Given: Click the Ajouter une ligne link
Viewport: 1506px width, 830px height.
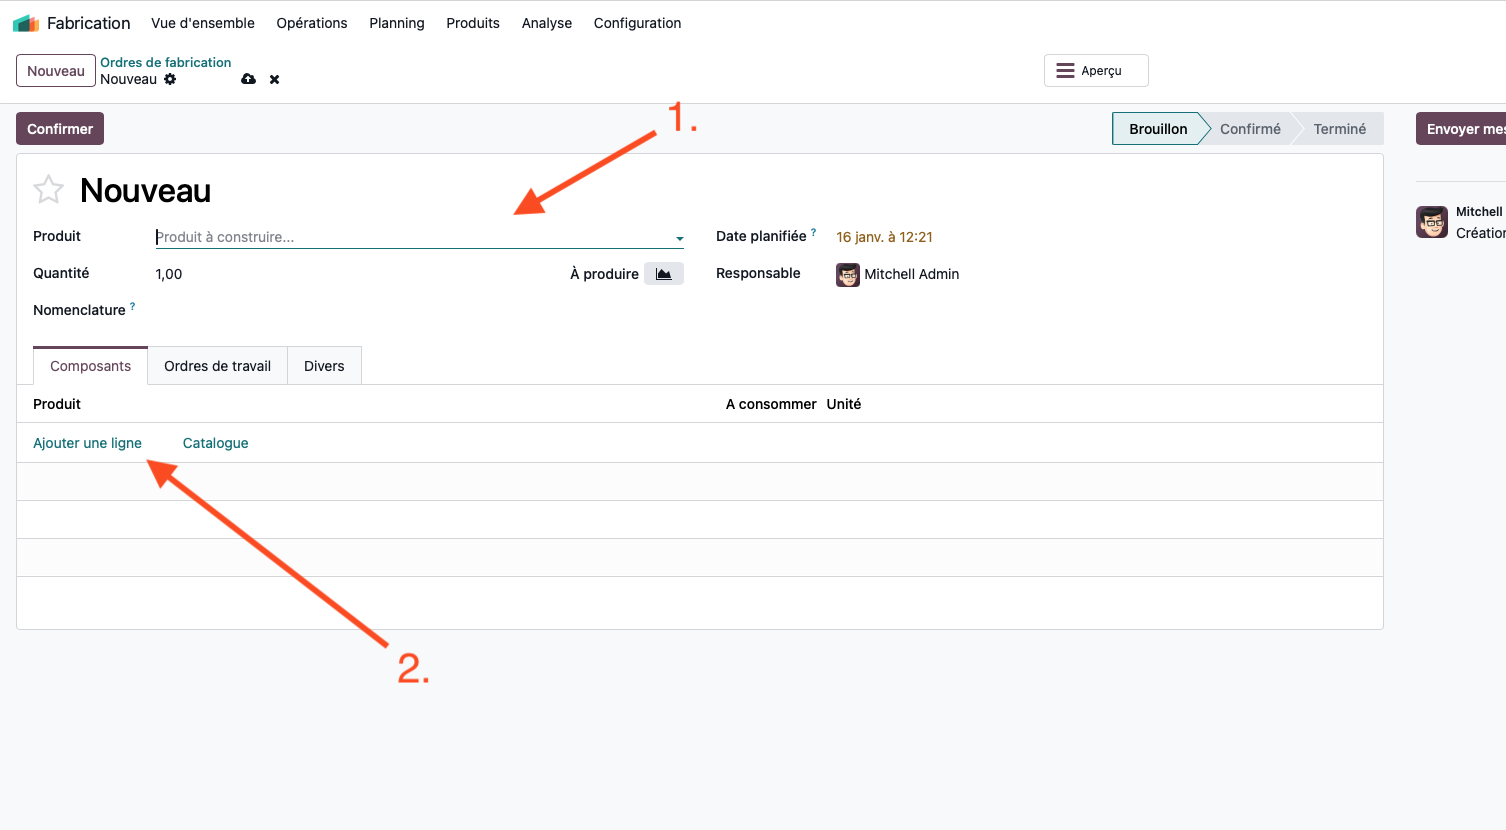Looking at the screenshot, I should (87, 443).
